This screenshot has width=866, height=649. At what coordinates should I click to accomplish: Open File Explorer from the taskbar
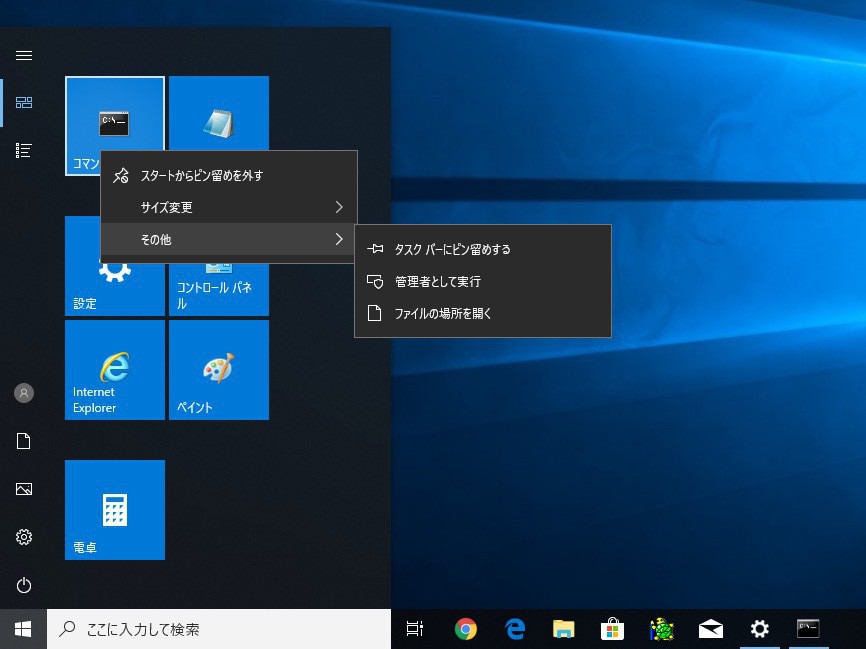tap(564, 629)
